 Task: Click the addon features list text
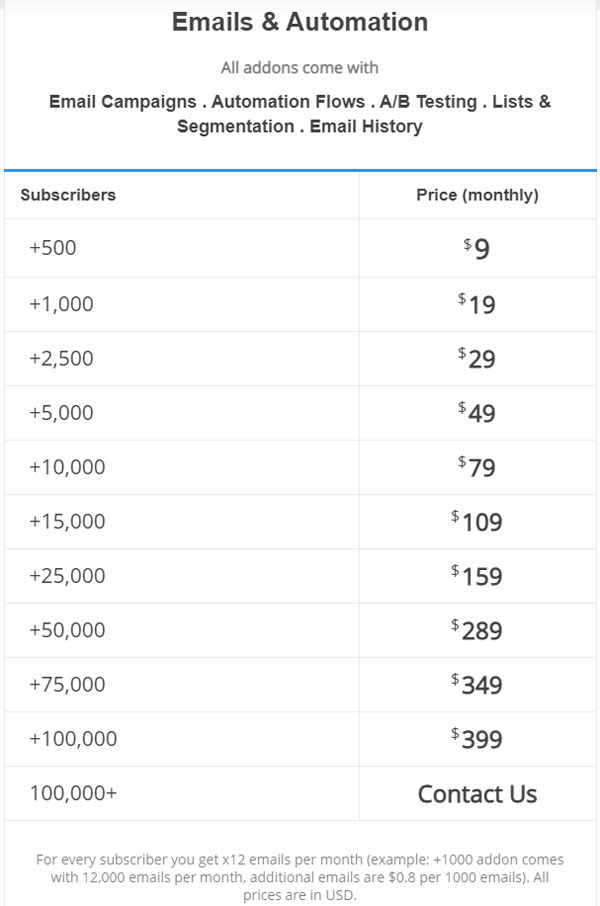(300, 114)
